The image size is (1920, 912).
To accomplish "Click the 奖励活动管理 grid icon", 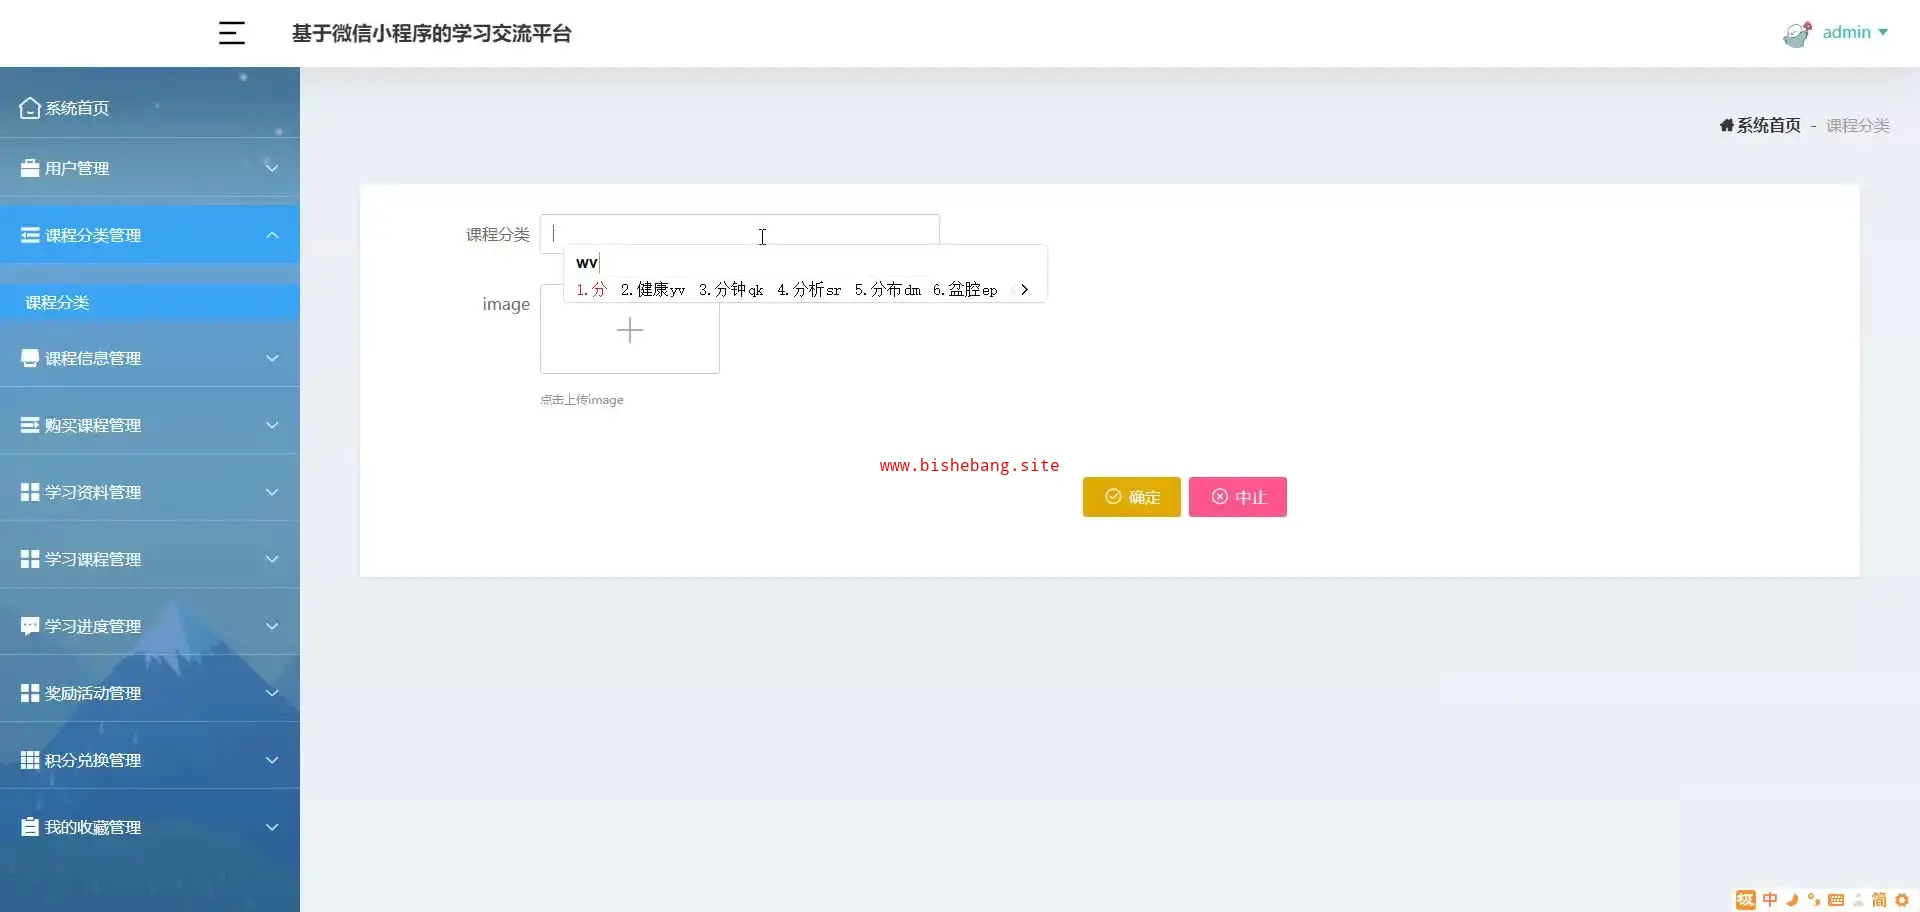I will point(30,693).
